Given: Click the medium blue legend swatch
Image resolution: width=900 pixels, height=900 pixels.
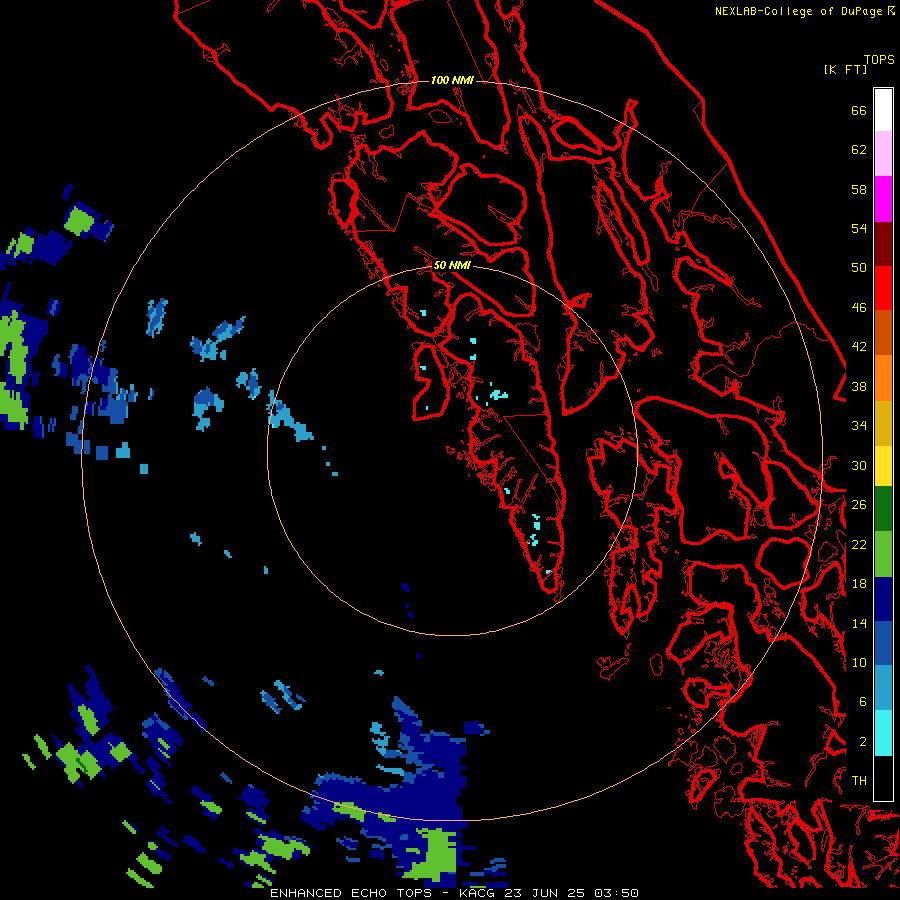Looking at the screenshot, I should 883,643.
